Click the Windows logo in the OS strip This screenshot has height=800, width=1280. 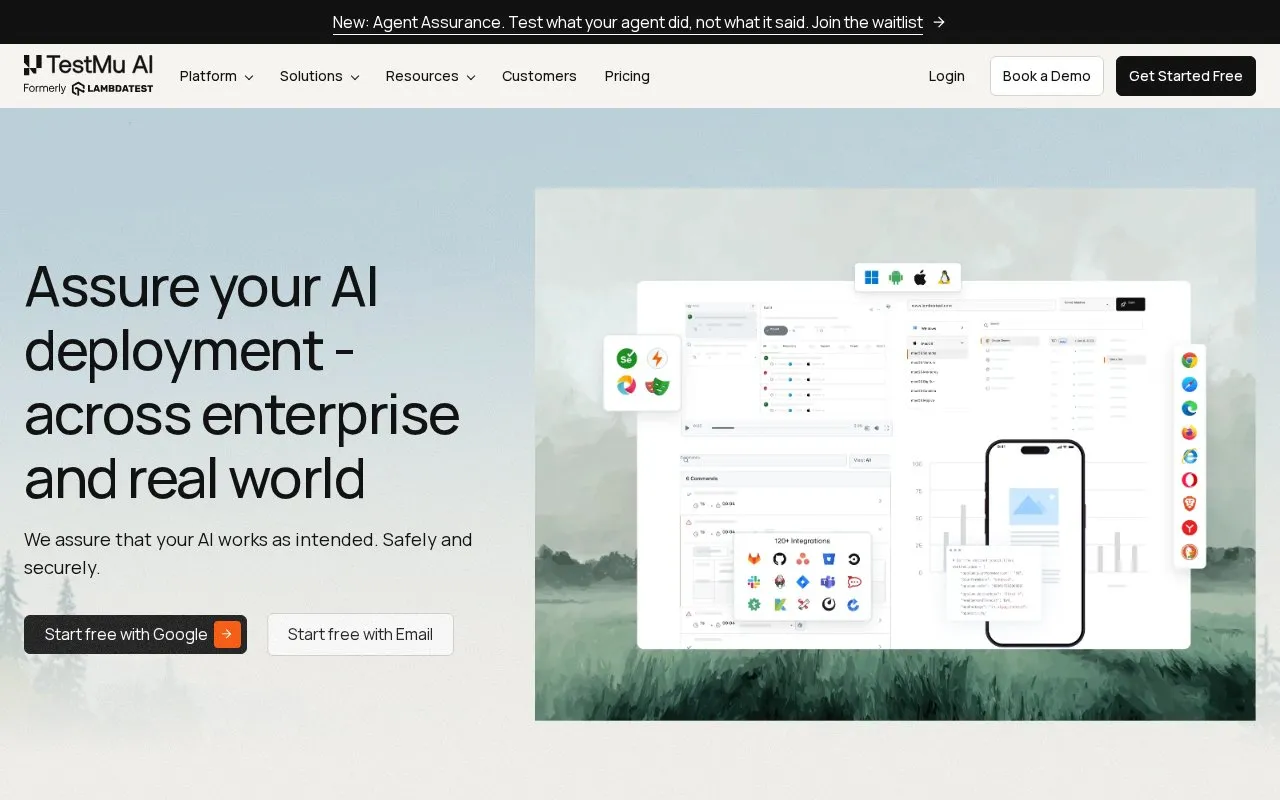[x=871, y=277]
